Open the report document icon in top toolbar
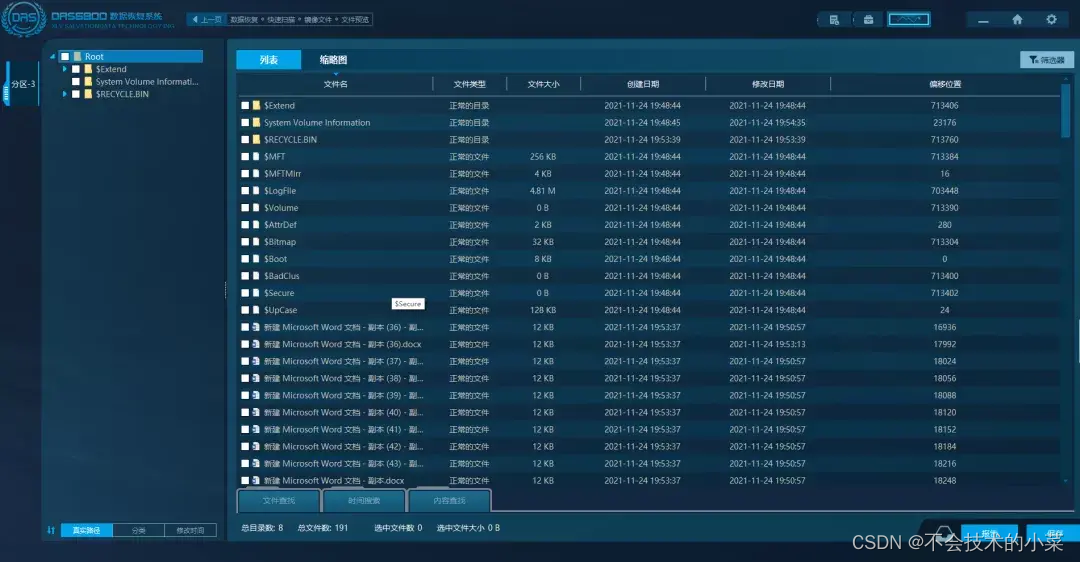Viewport: 1080px width, 562px height. click(x=834, y=20)
